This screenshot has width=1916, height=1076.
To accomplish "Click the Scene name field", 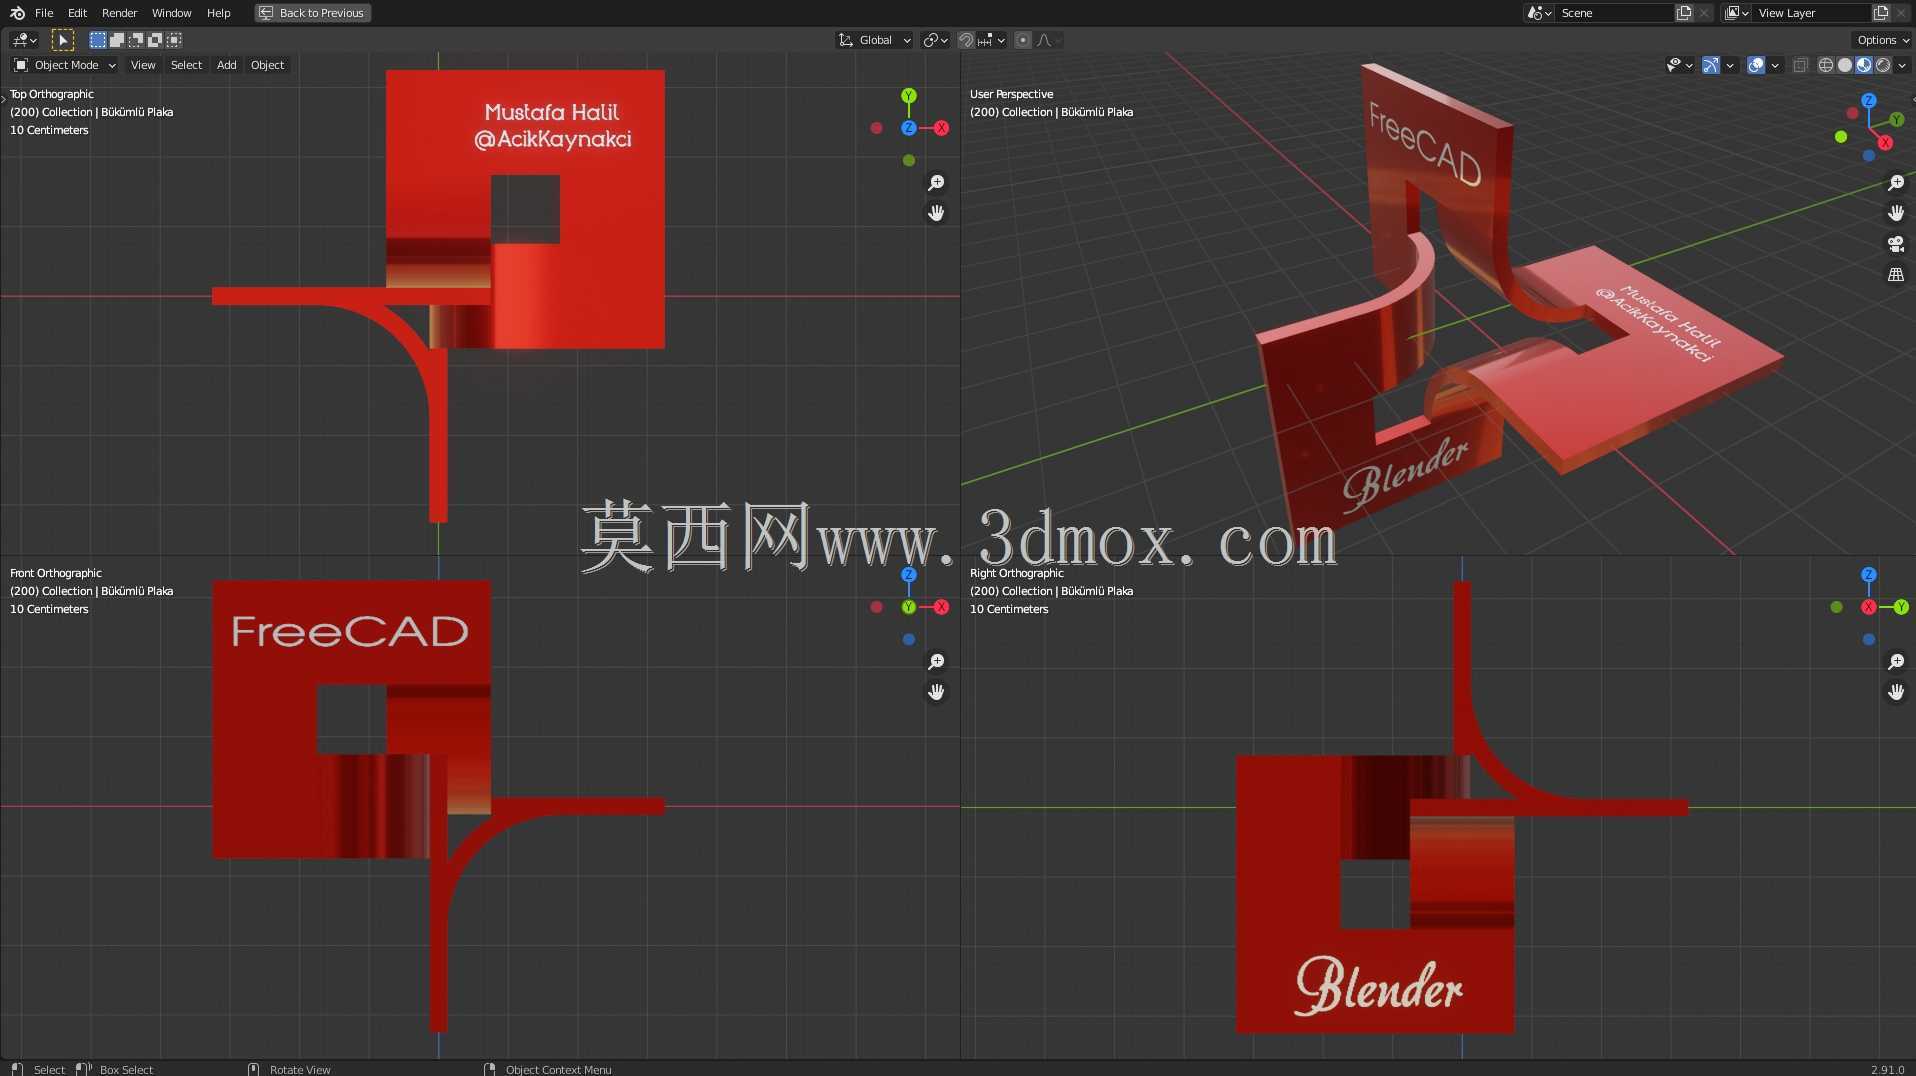I will 1615,13.
